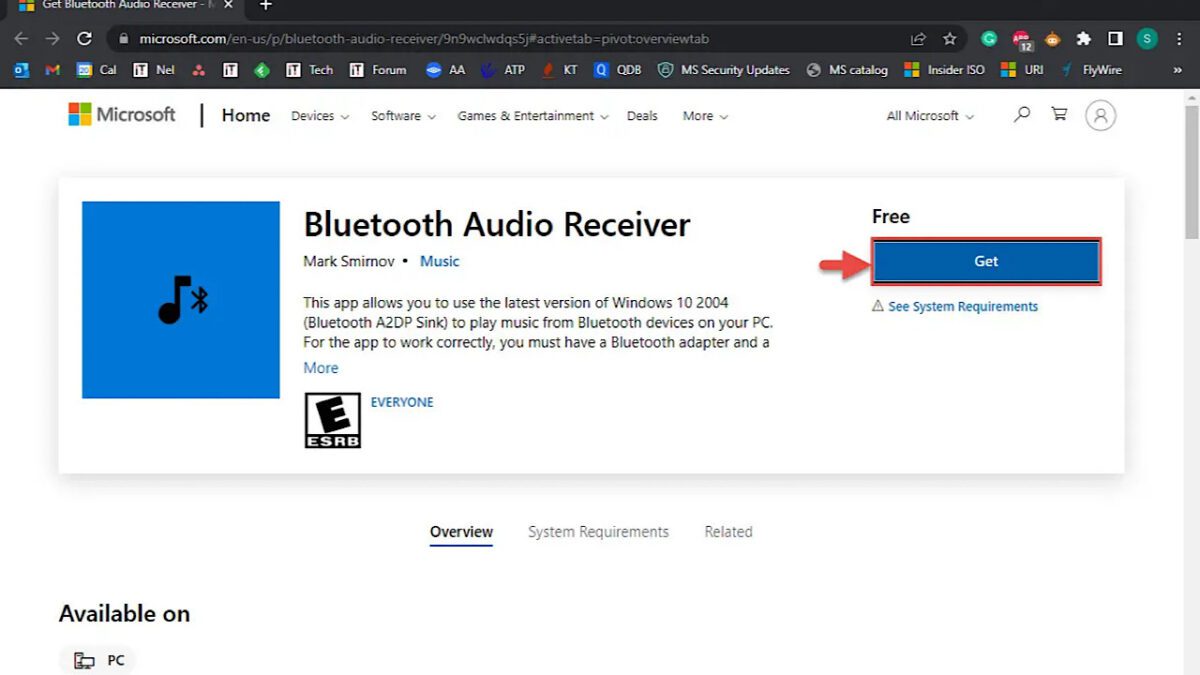Image resolution: width=1200 pixels, height=675 pixels.
Task: Click the Get button
Action: (x=986, y=261)
